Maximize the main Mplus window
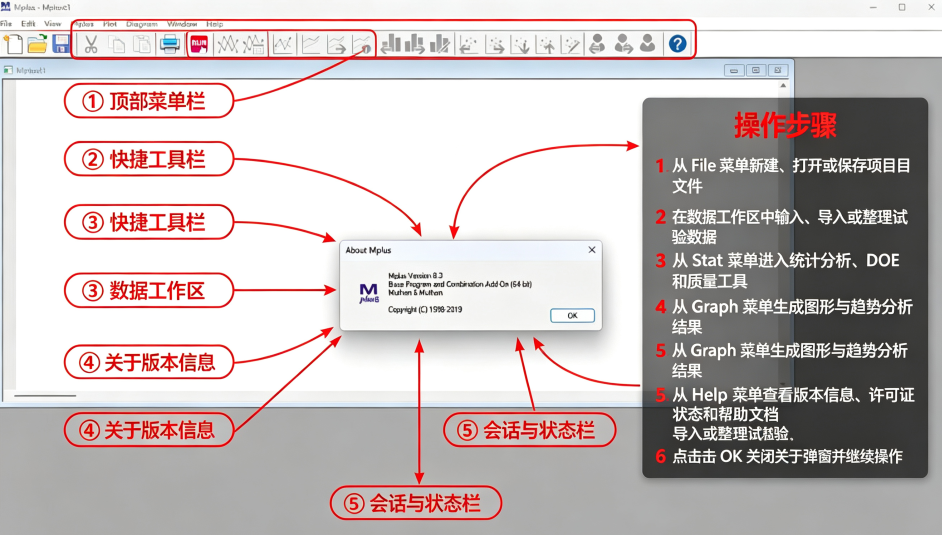 coord(902,7)
